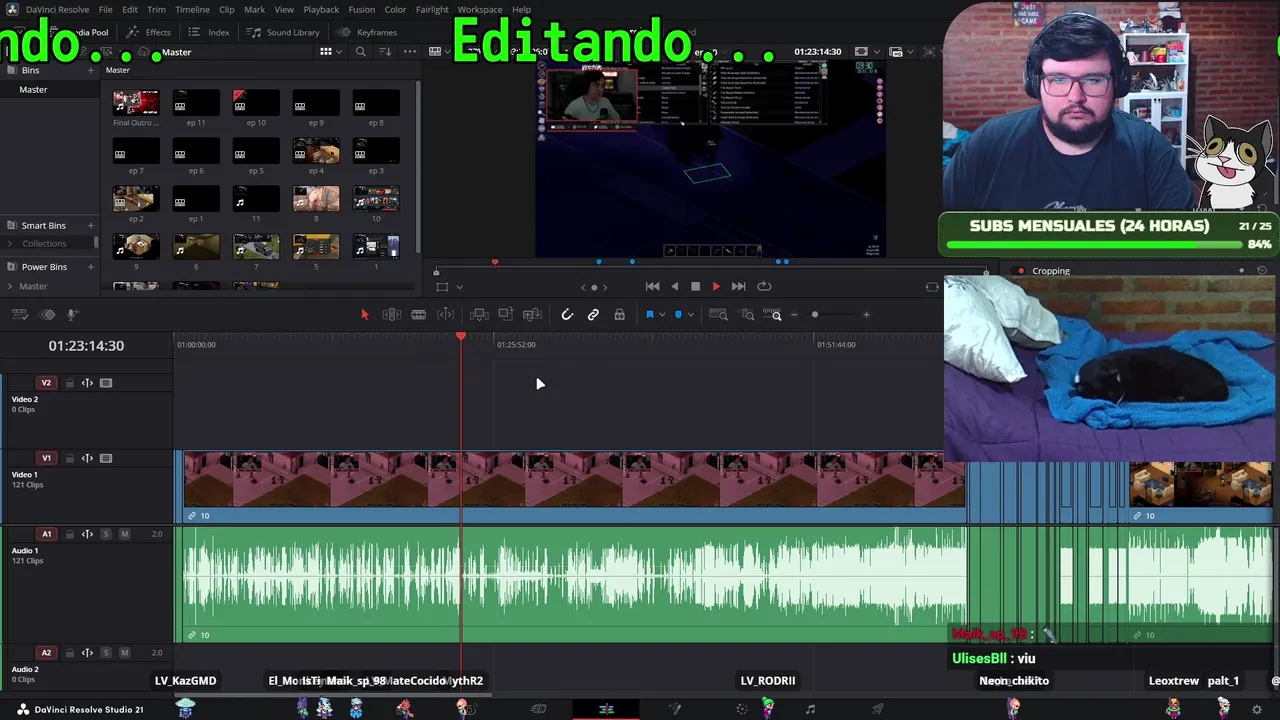The image size is (1280, 720).
Task: Add a new bin with plus icon
Action: [x=91, y=70]
